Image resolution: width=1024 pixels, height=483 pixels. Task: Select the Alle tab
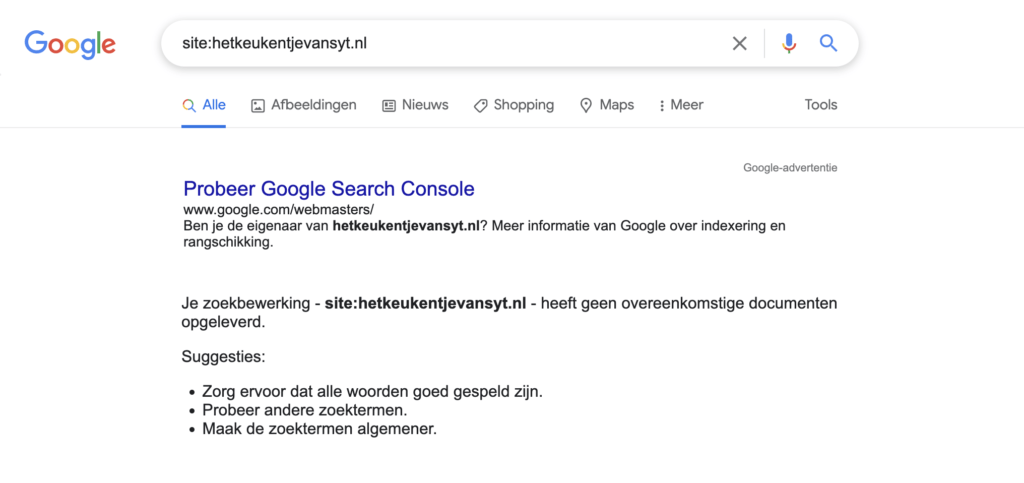(x=204, y=105)
